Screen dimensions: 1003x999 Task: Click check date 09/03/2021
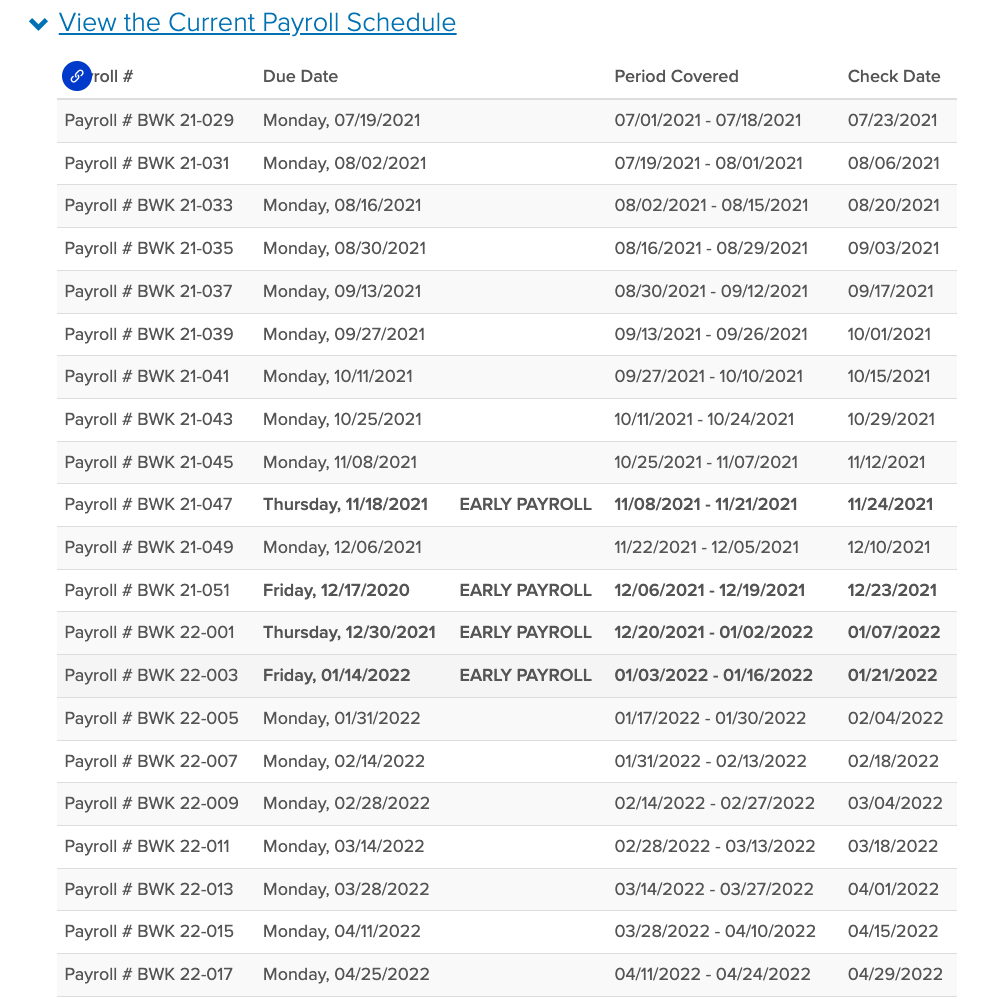[x=894, y=248]
